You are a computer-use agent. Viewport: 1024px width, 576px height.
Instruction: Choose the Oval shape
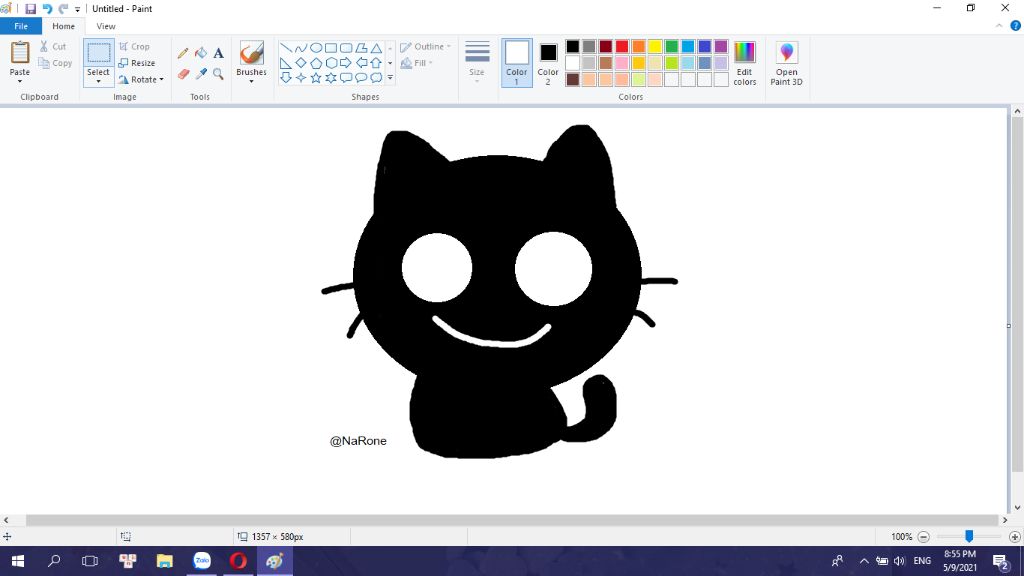(x=315, y=48)
